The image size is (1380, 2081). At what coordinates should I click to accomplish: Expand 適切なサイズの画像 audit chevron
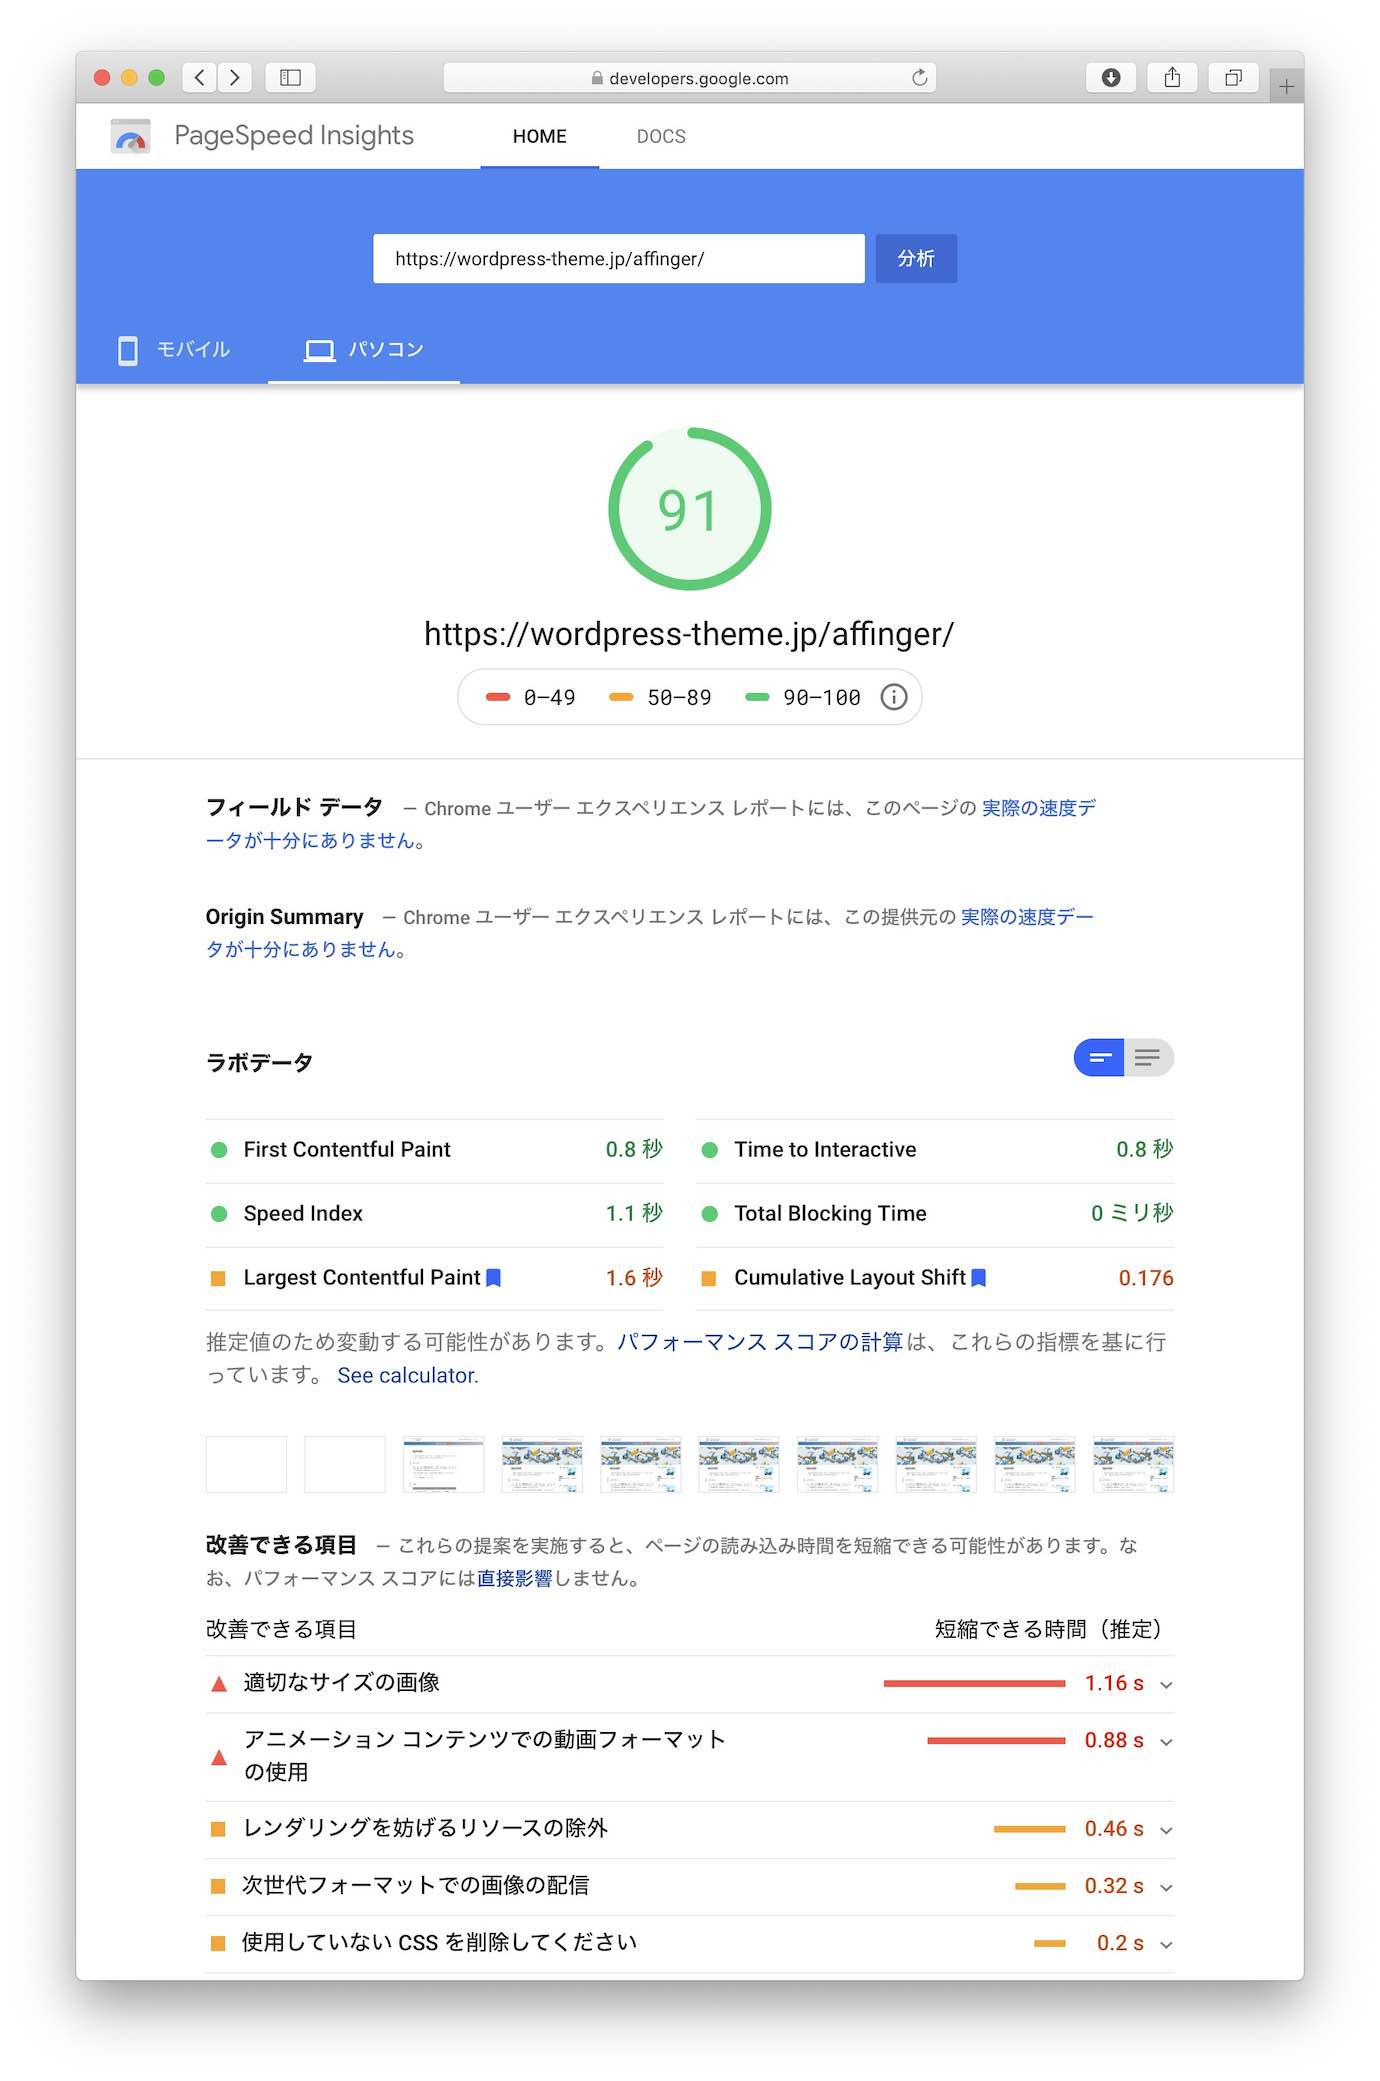1166,1685
